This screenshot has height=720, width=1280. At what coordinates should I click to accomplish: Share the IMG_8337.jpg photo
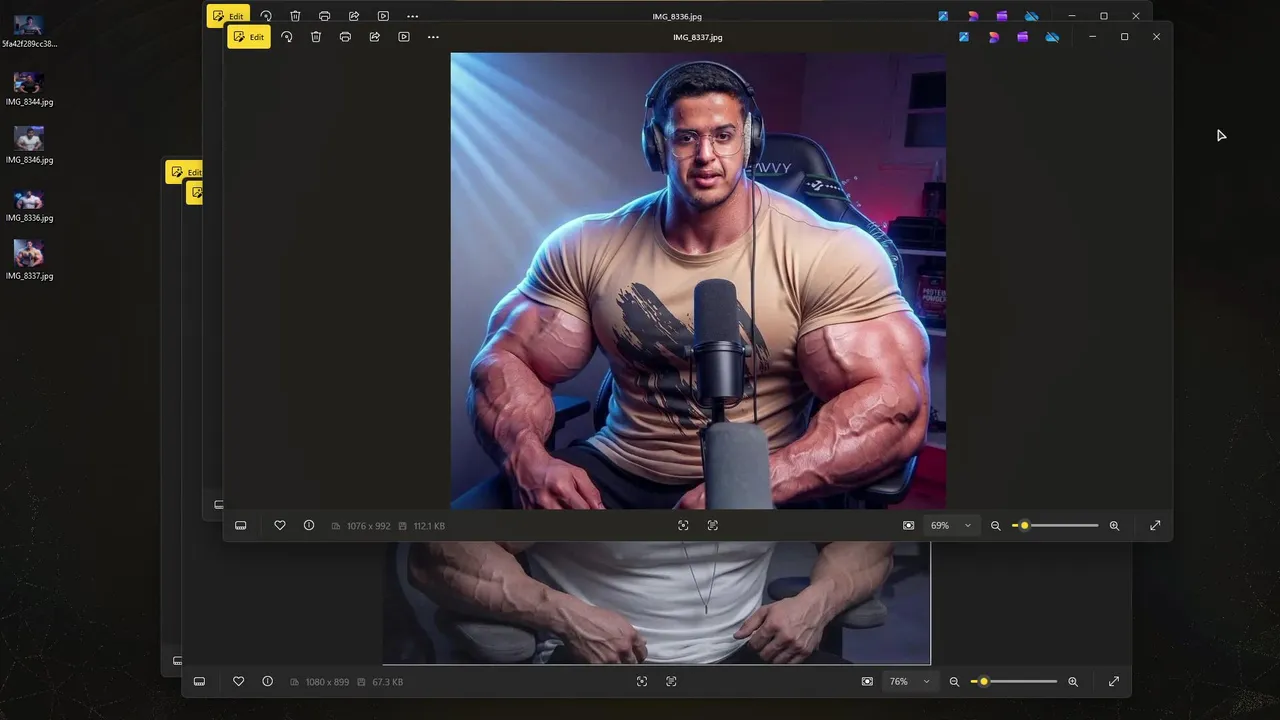pos(375,37)
